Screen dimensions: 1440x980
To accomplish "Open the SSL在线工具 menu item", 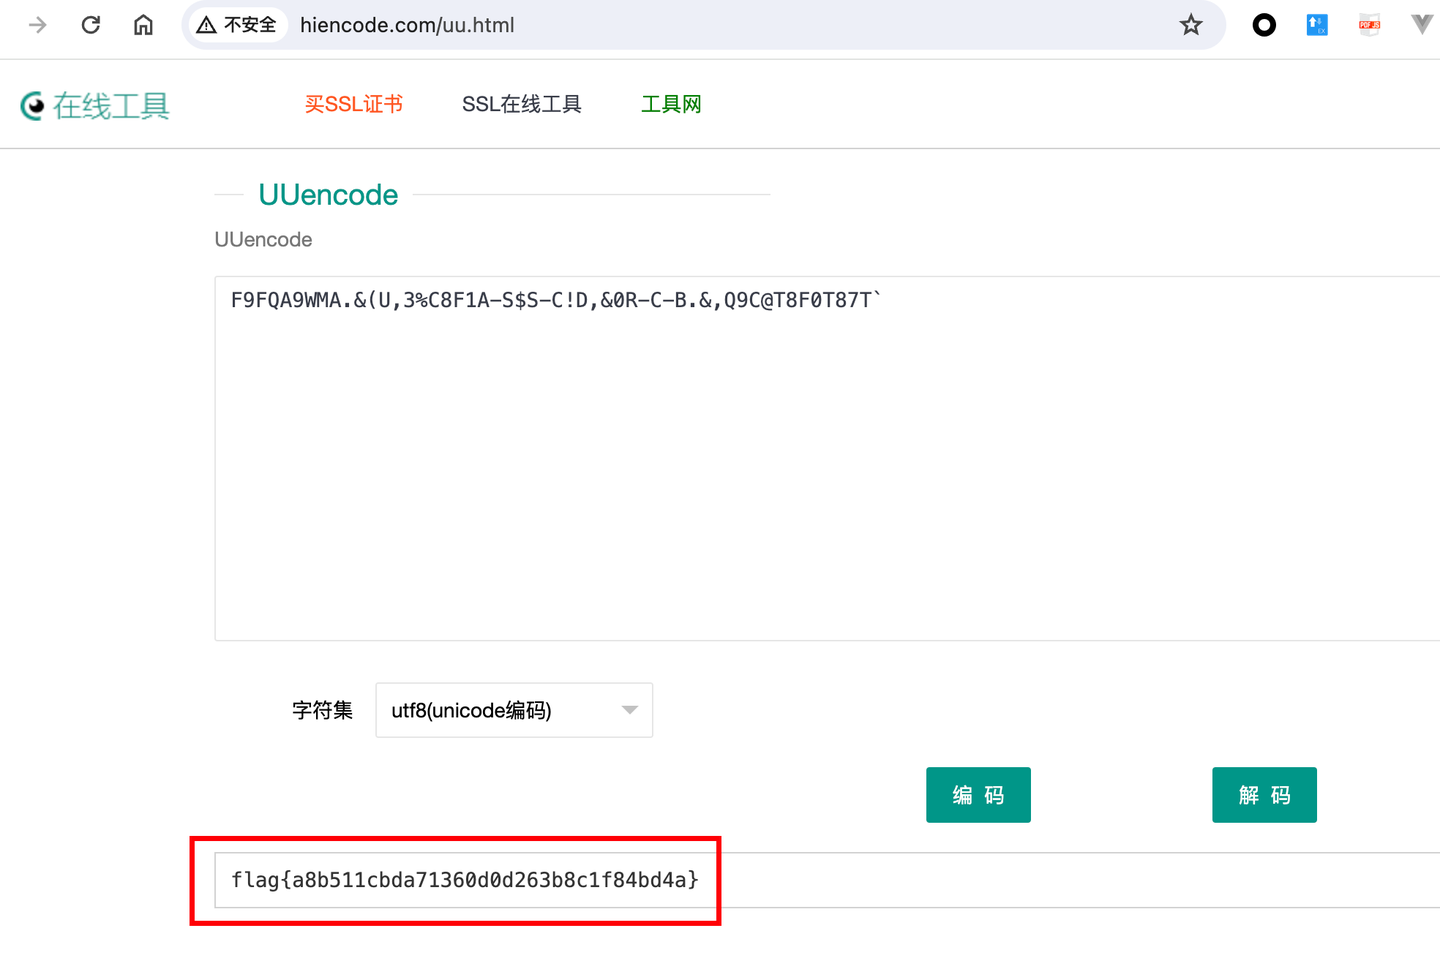I will click(x=521, y=103).
